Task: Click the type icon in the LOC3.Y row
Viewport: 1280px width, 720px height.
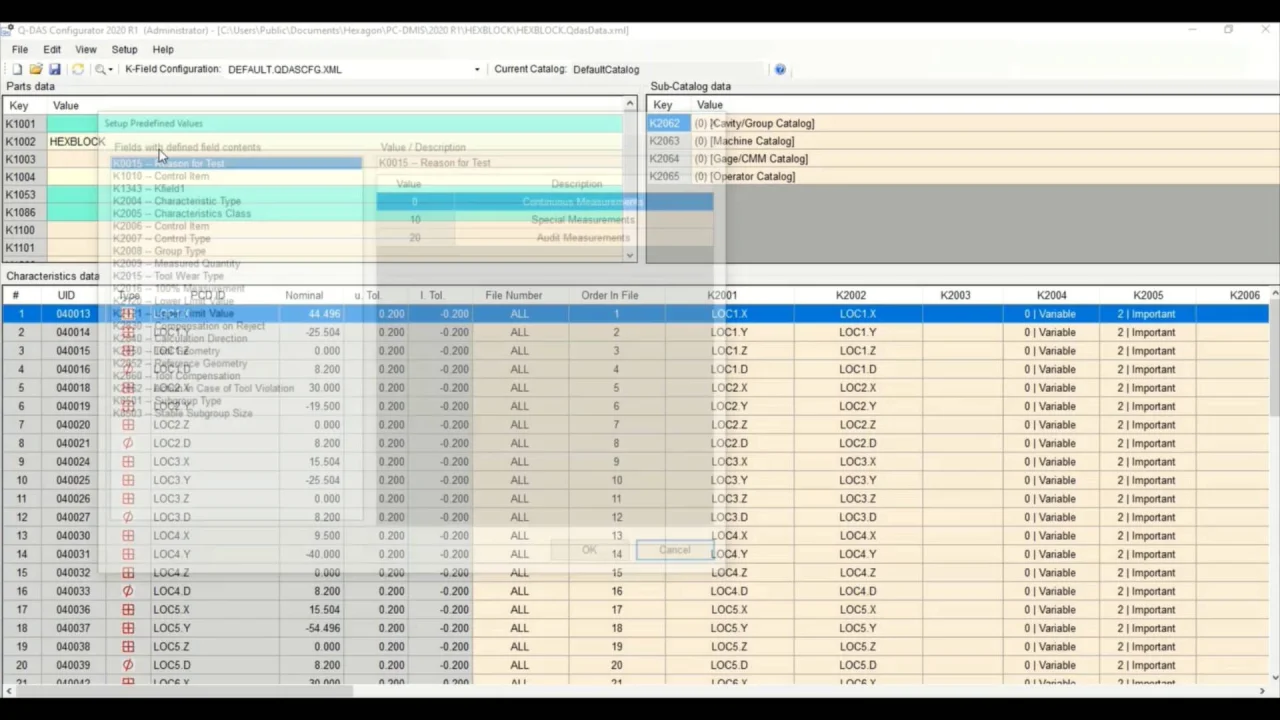Action: 127,480
